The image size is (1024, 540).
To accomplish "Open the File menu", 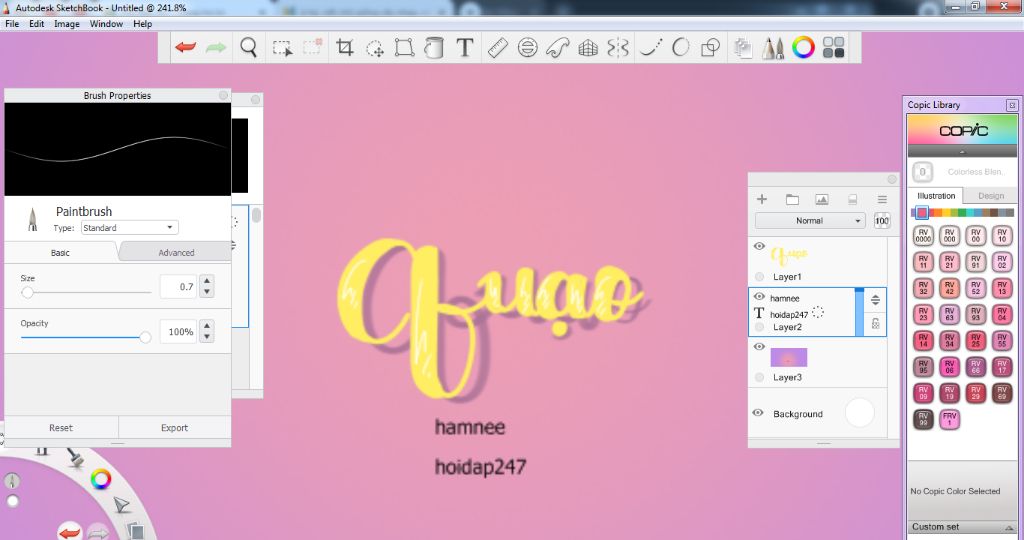I will 12,24.
